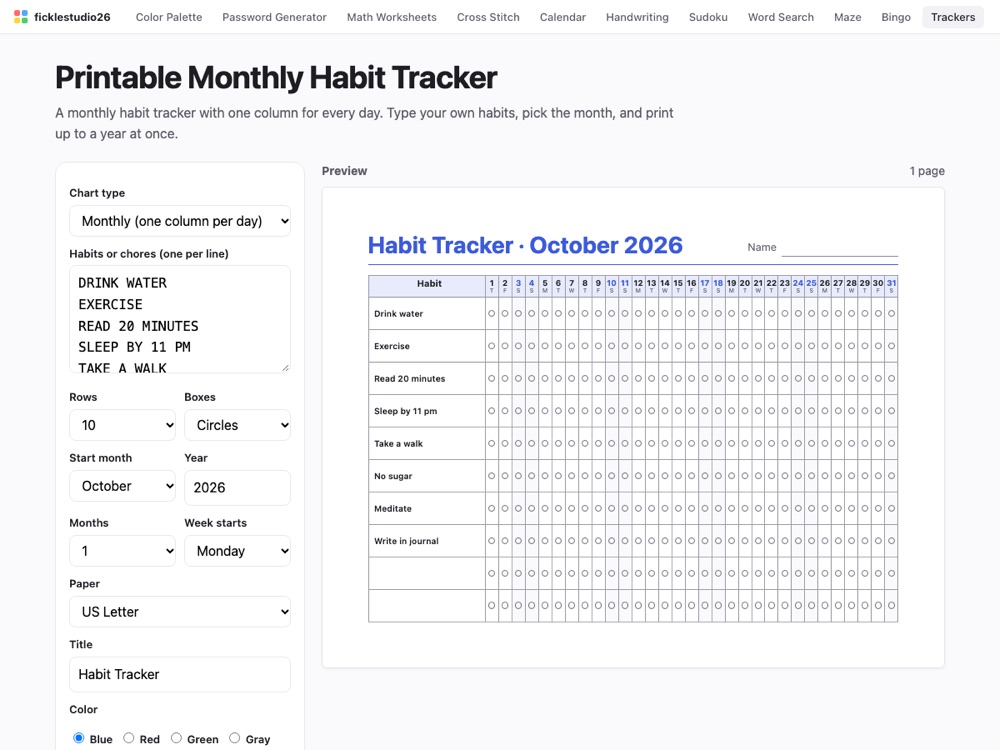1000x750 pixels.
Task: Open the ficklestudio26 home link
Action: [x=62, y=17]
